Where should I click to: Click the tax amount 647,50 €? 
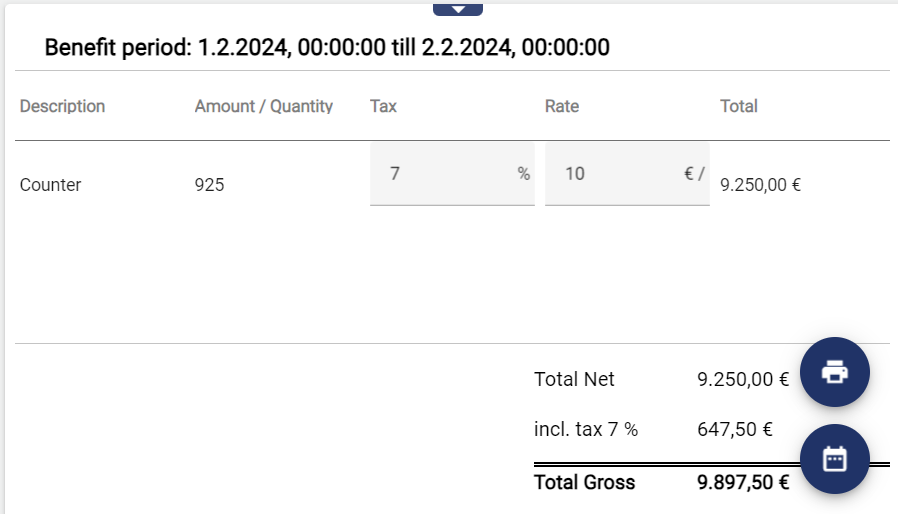click(x=734, y=430)
